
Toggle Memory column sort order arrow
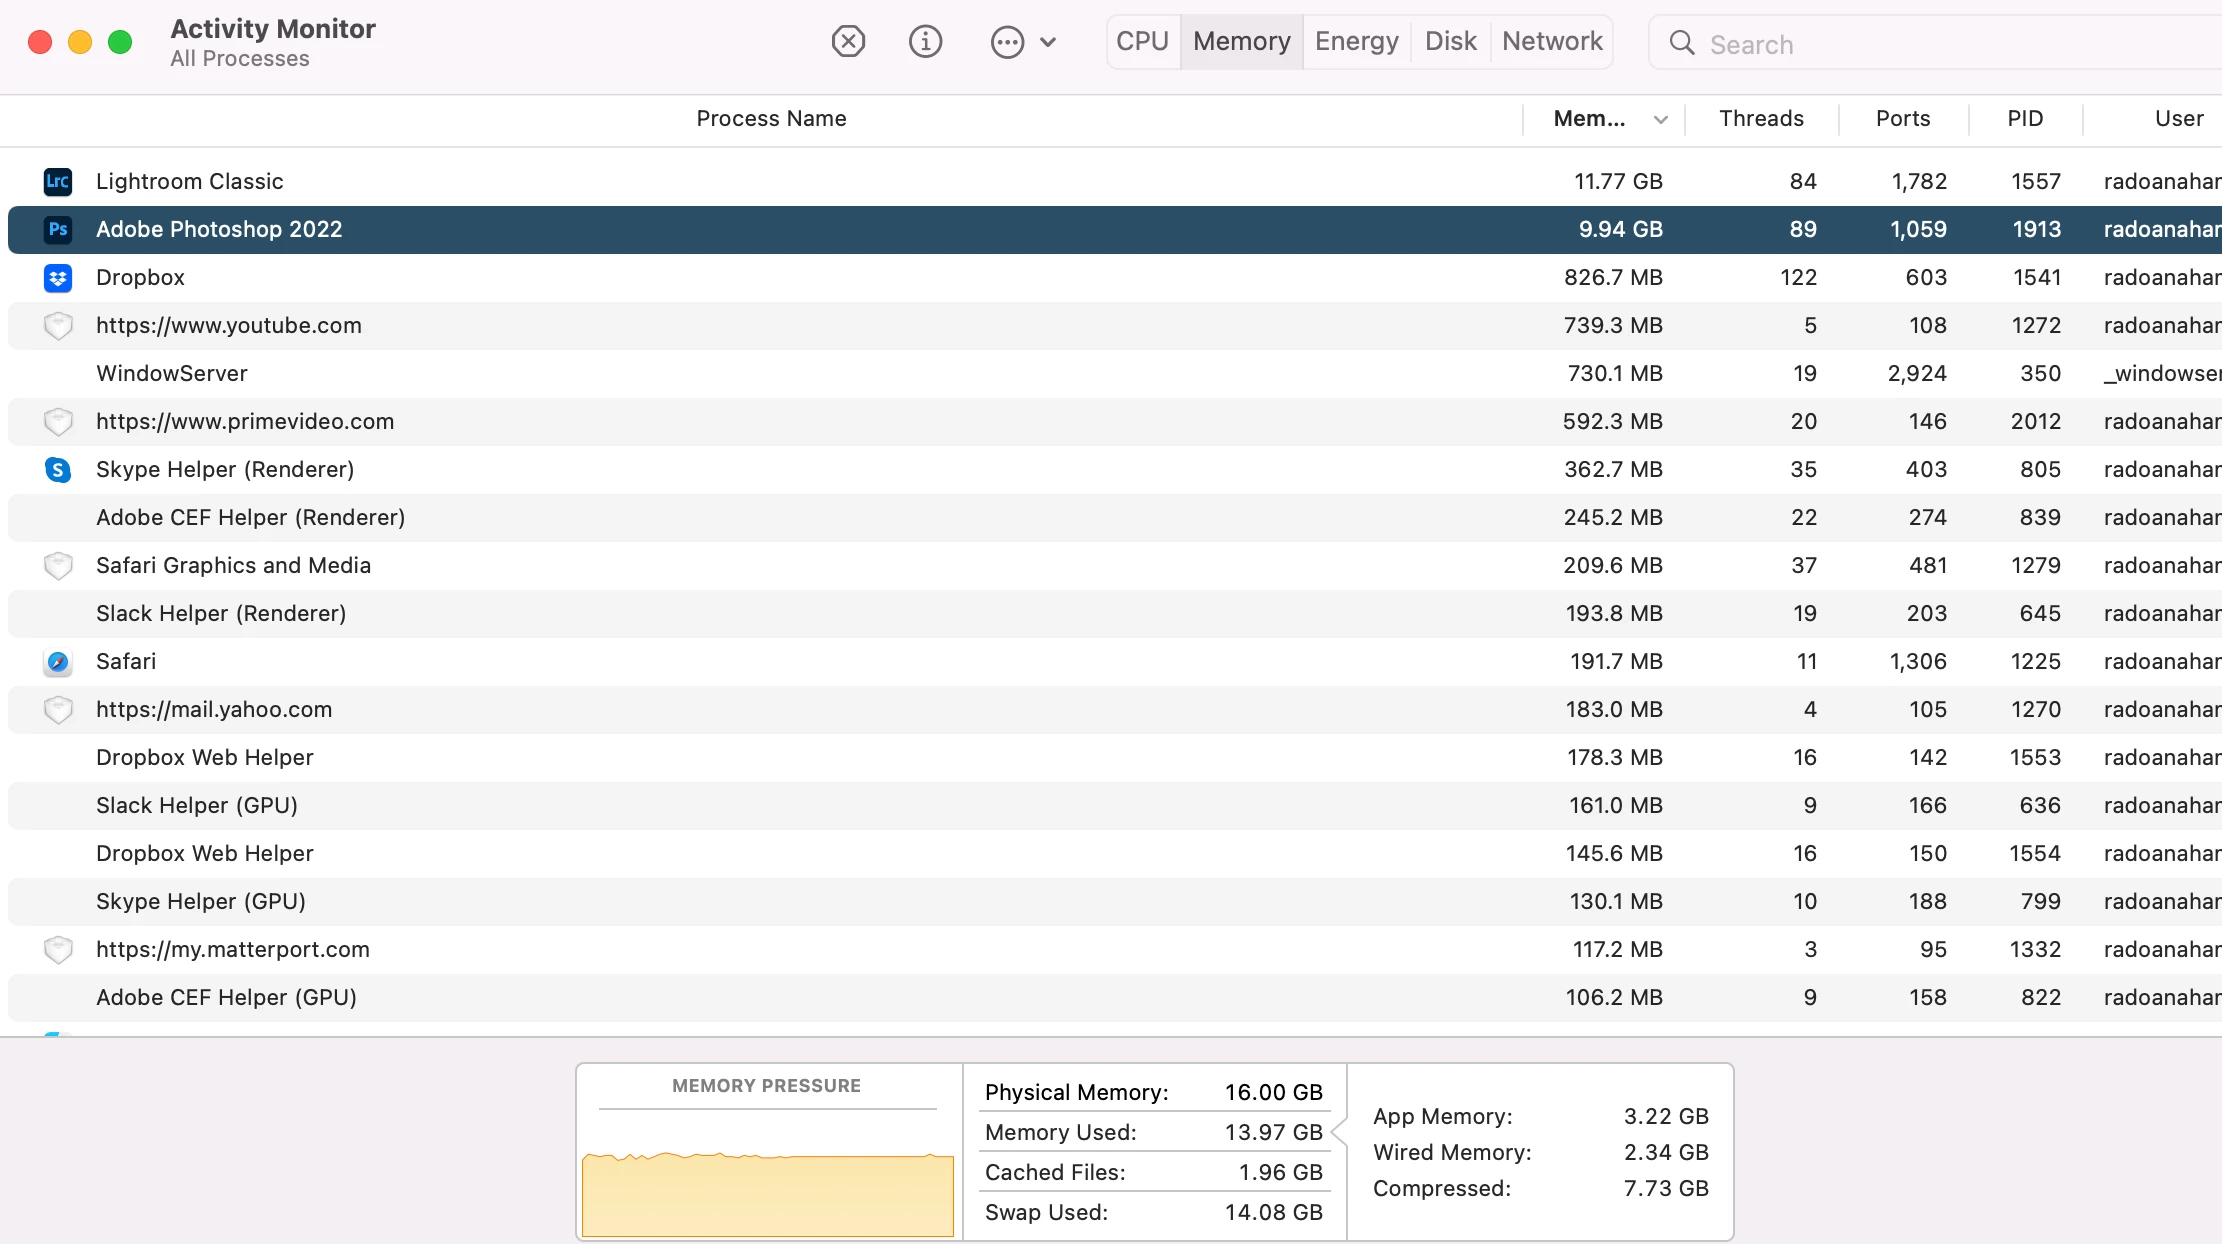click(x=1660, y=120)
